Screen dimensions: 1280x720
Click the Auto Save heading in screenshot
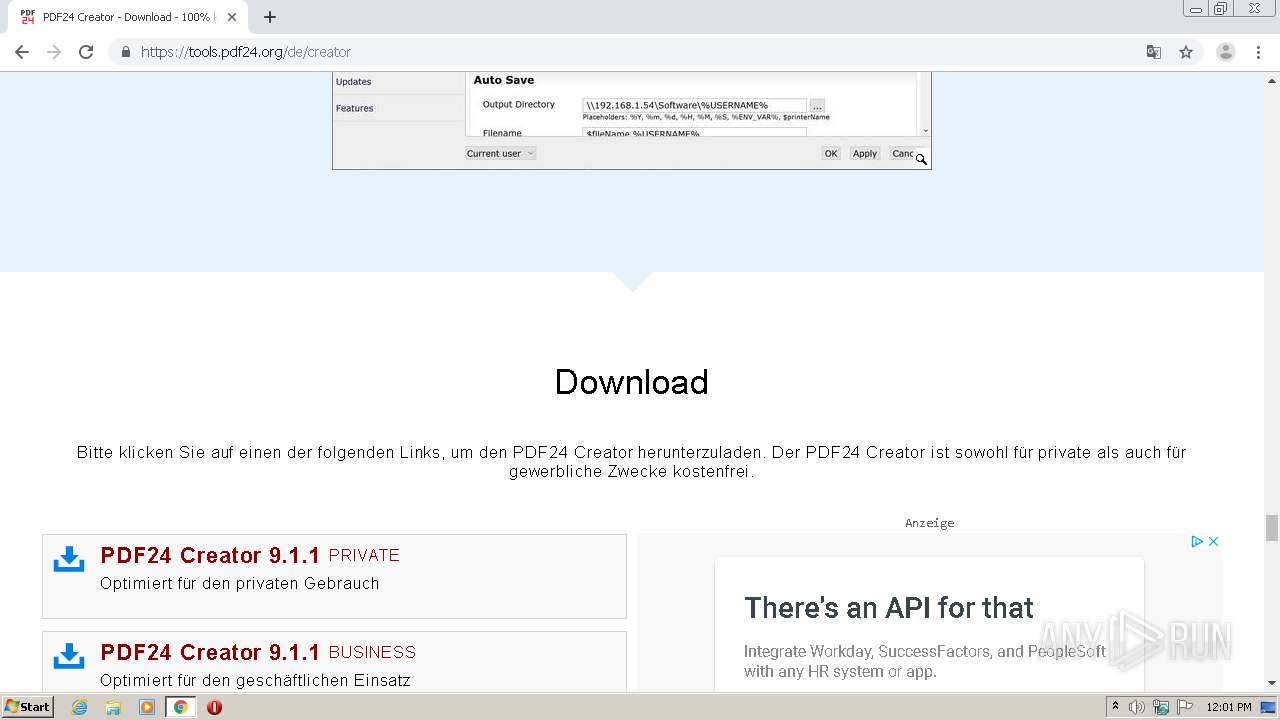(504, 80)
